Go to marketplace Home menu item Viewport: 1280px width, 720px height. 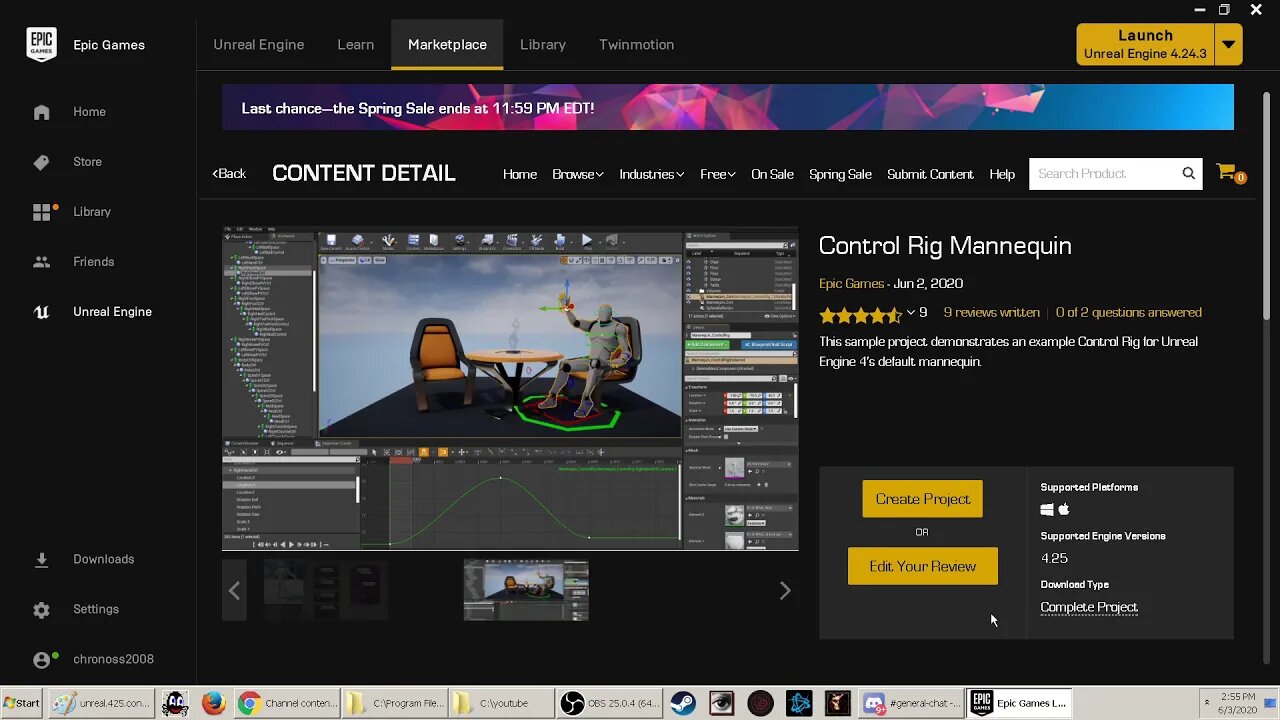[520, 174]
